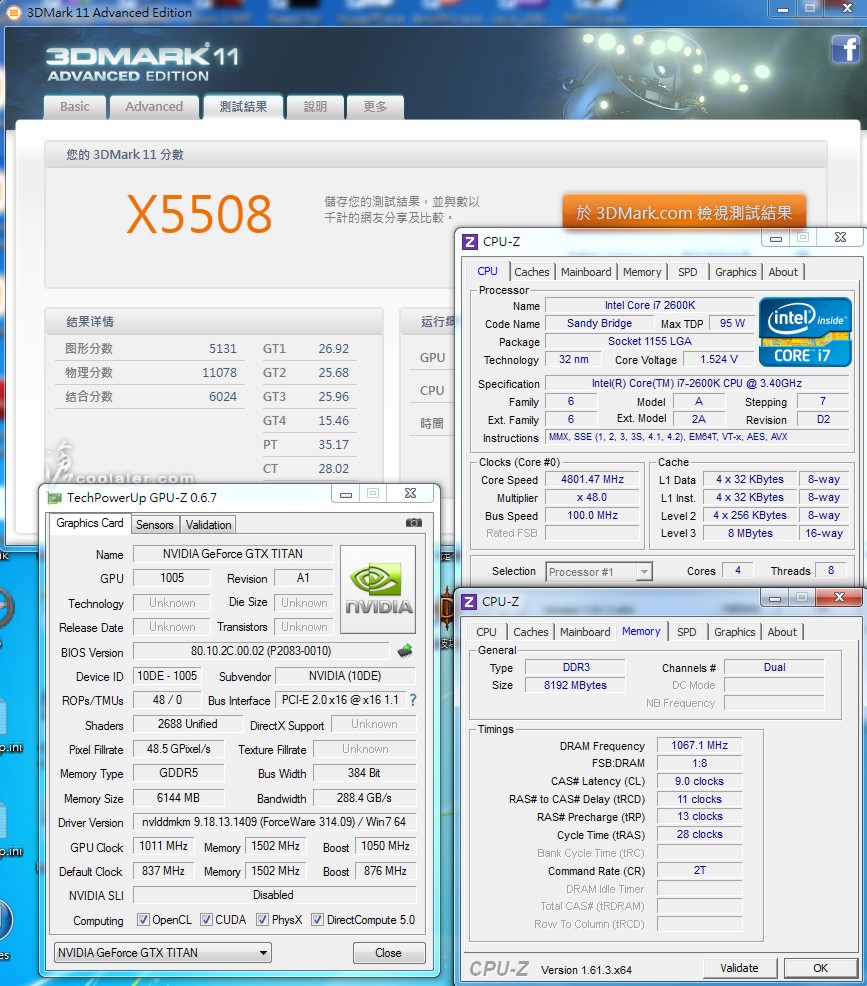Click the DRAM Frequency value 1067.1 MHz

pyautogui.click(x=699, y=745)
